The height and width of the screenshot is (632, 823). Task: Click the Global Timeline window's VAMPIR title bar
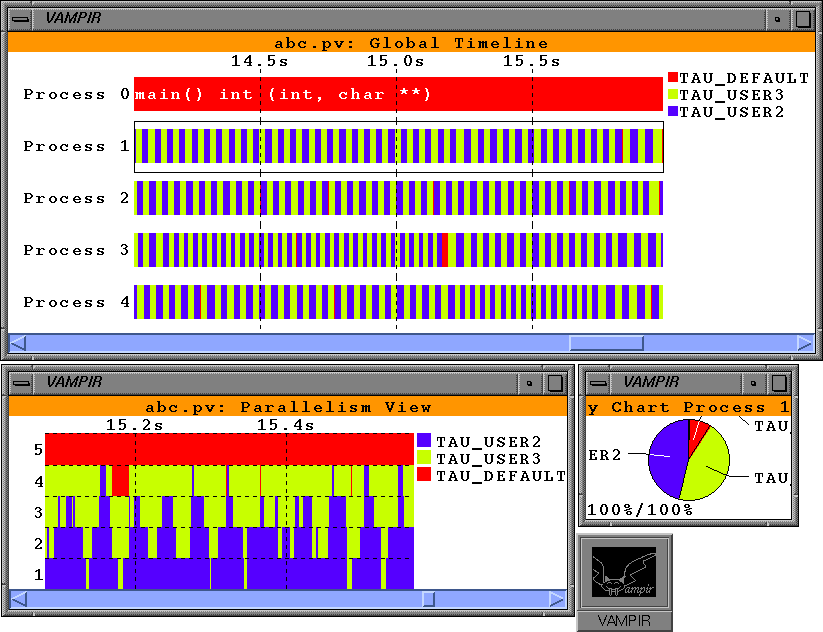coord(399,19)
